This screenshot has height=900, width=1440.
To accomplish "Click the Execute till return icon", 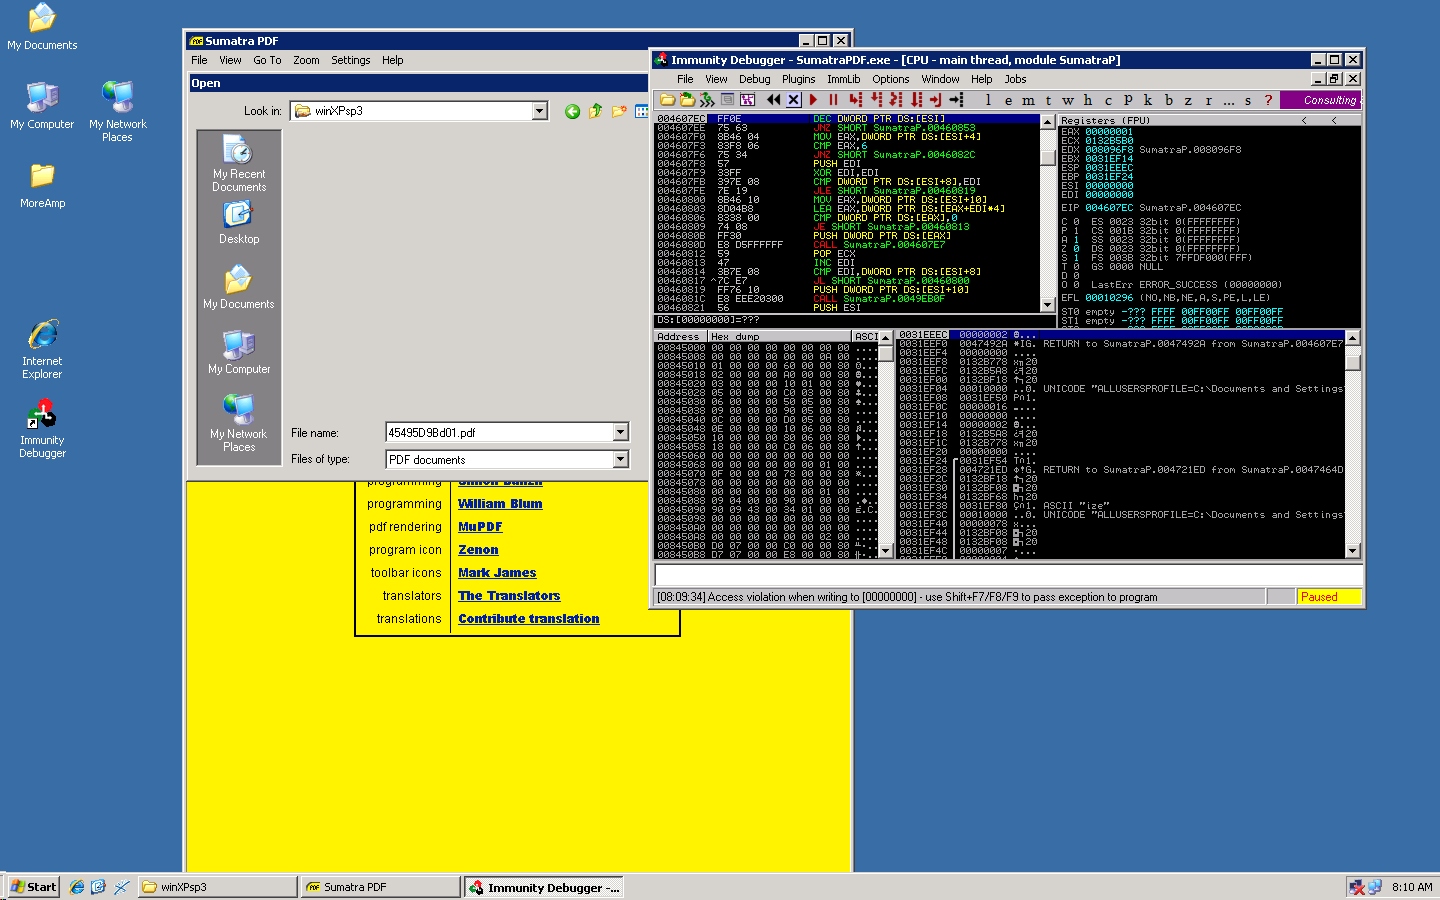I will click(935, 100).
